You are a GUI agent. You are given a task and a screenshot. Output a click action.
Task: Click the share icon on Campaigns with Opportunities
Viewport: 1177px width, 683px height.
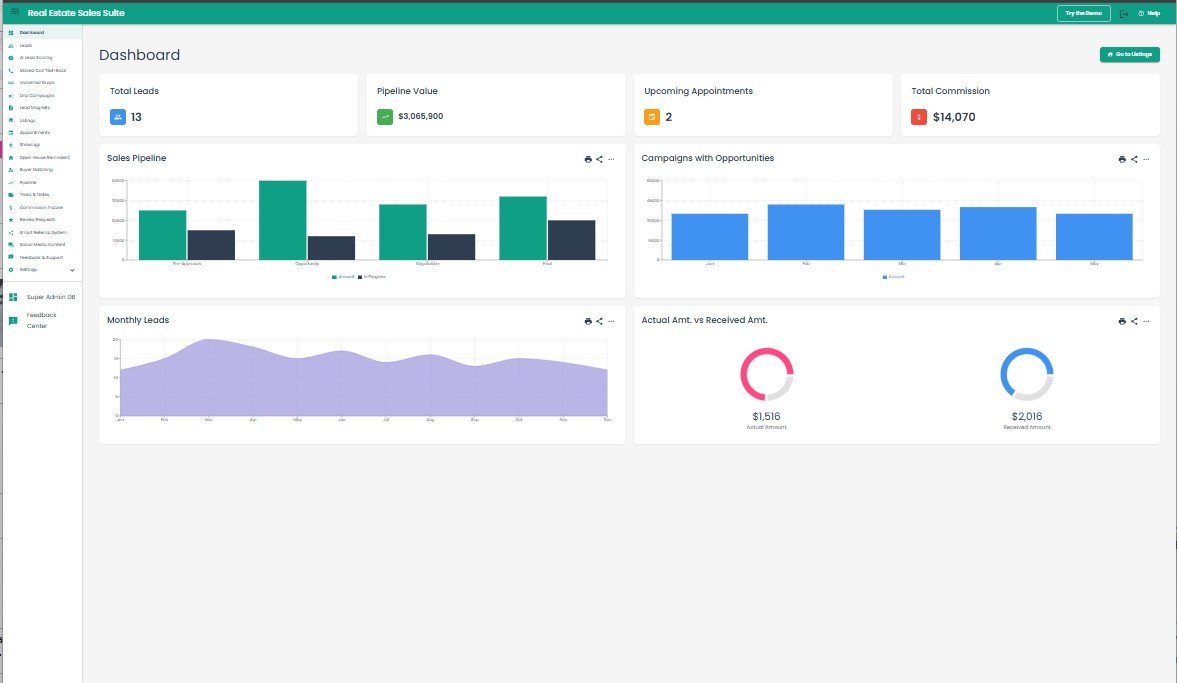pyautogui.click(x=1133, y=159)
